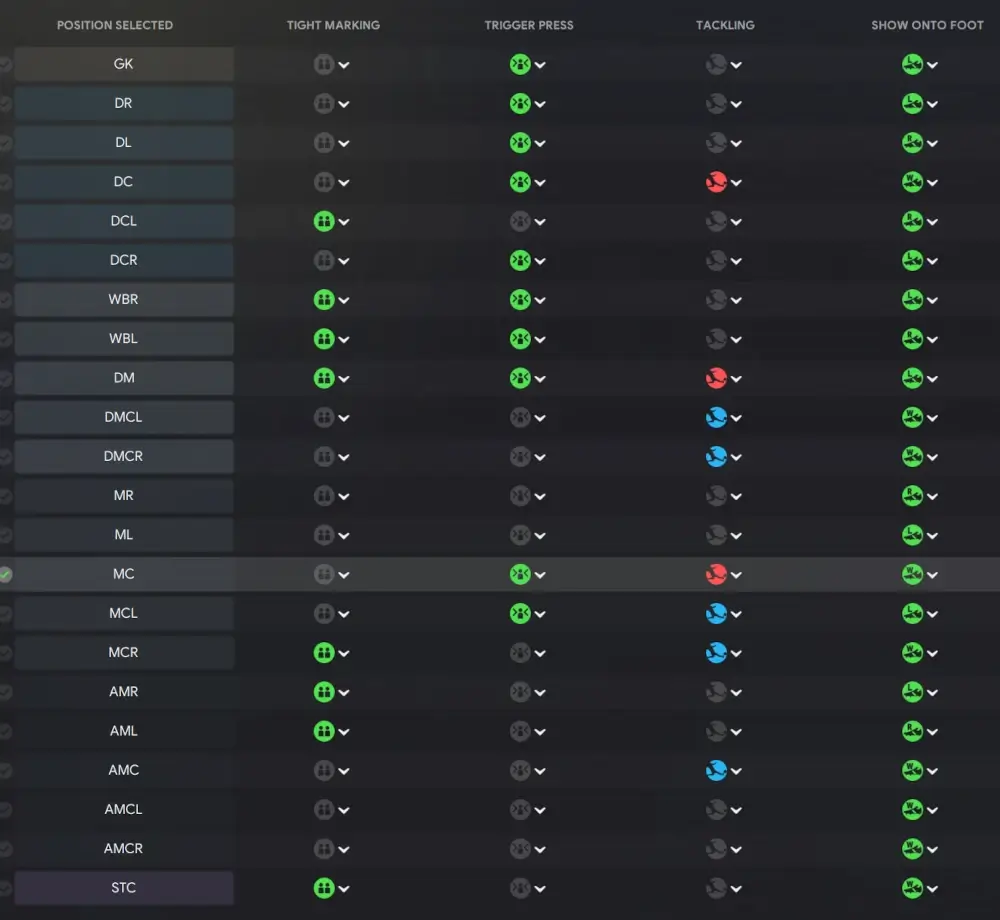Click the Show Onto Foot column header
Screen dimensions: 1000x920
pos(927,26)
